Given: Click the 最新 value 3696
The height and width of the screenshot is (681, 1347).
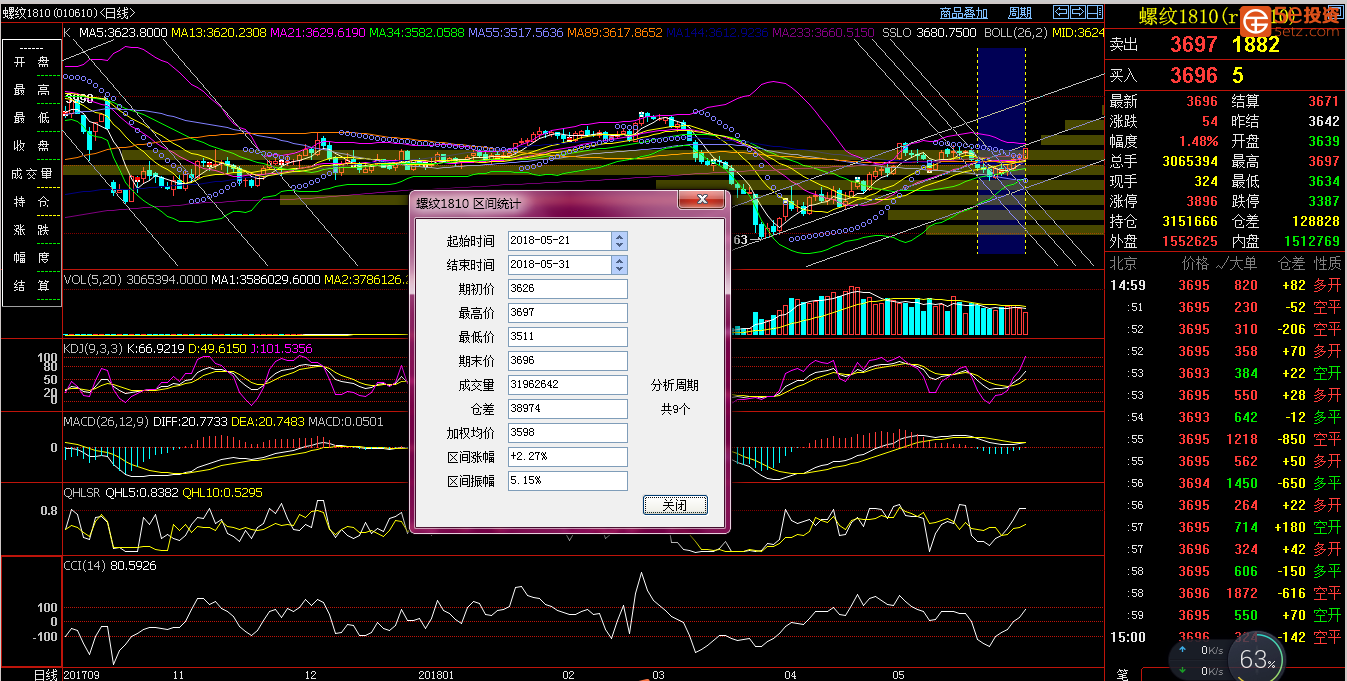Looking at the screenshot, I should coord(1202,101).
